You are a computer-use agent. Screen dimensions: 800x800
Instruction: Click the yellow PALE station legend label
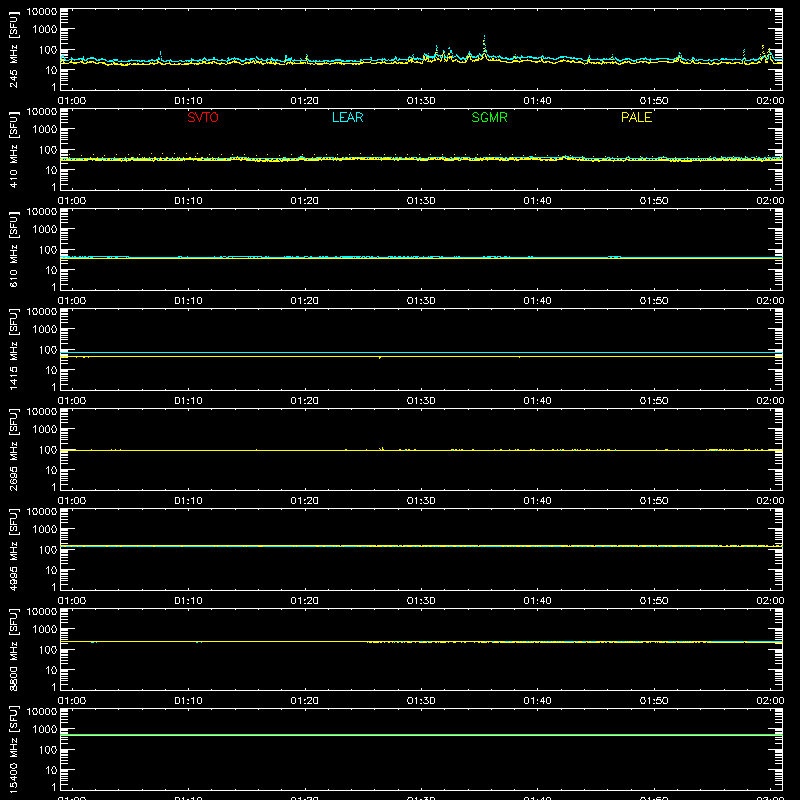pos(636,117)
